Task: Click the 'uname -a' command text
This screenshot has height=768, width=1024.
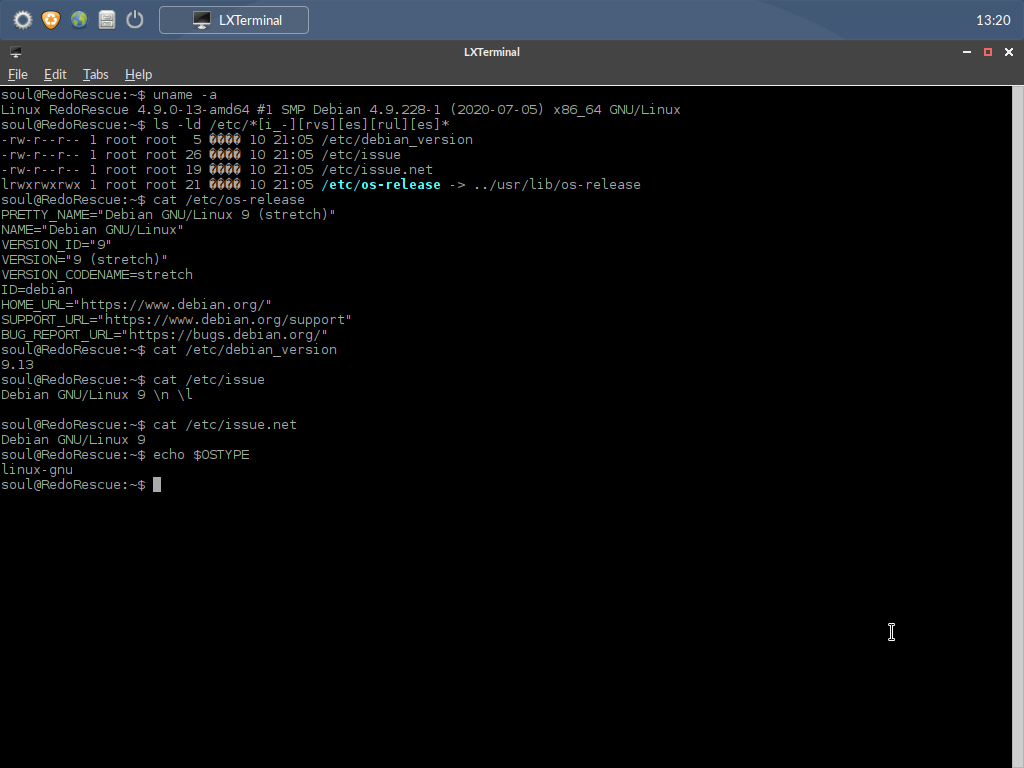Action: click(185, 95)
